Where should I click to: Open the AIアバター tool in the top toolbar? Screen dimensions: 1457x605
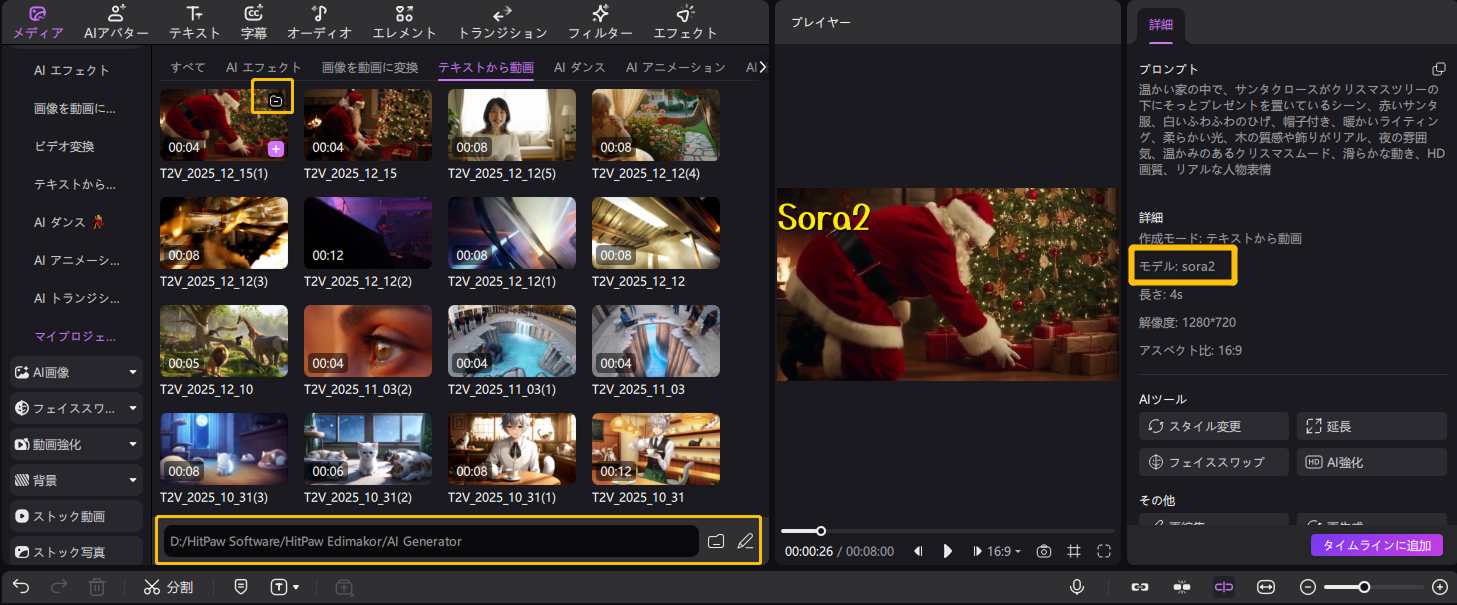click(x=114, y=22)
